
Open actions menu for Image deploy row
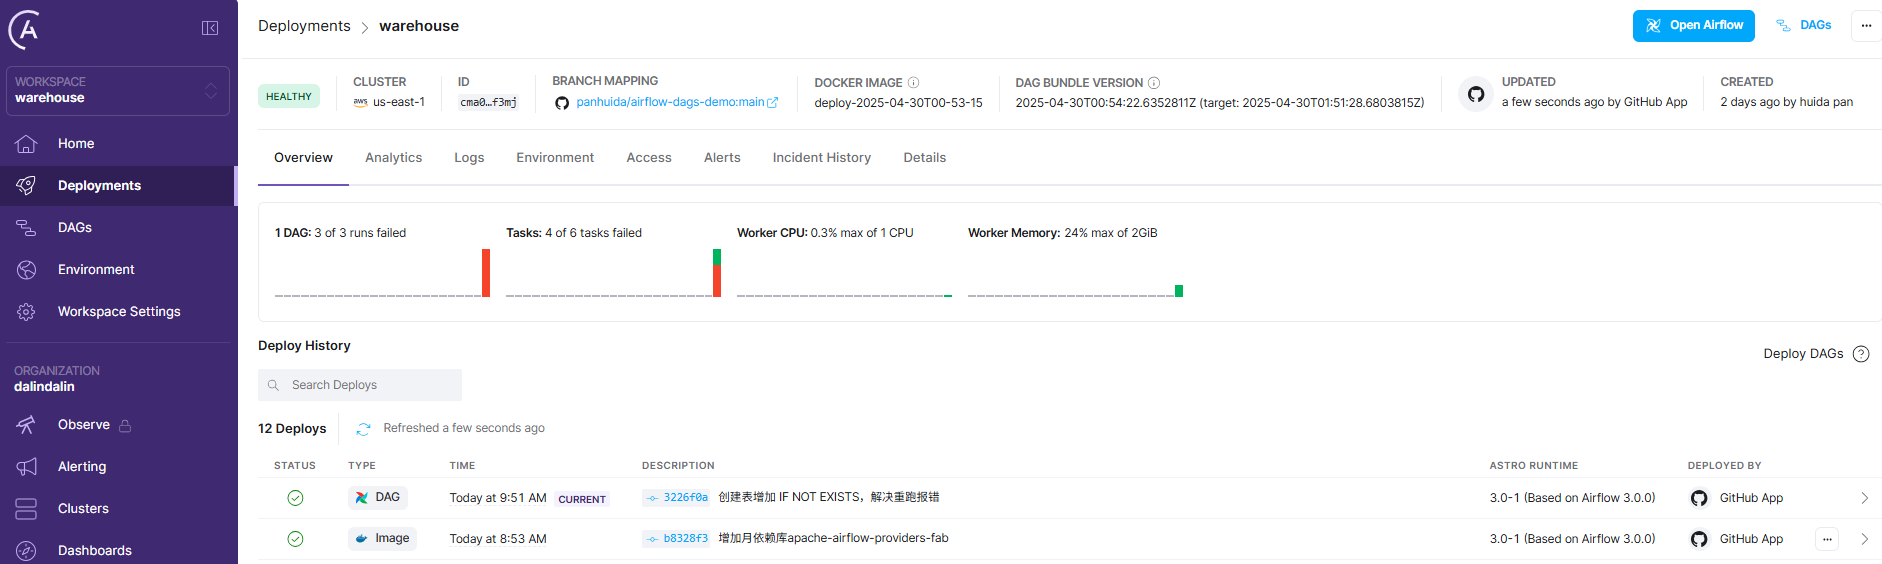click(x=1827, y=539)
